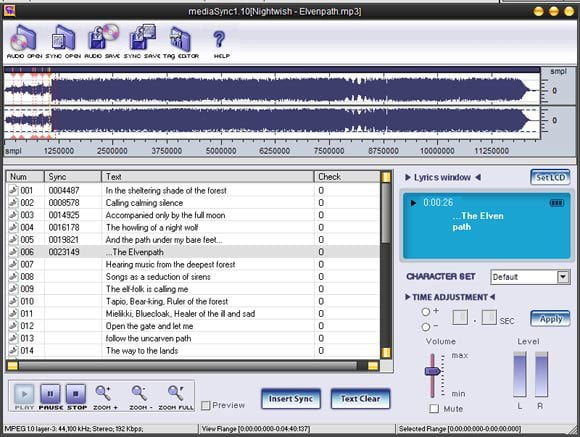580x437 pixels.
Task: Start playback with the Play button
Action: [x=24, y=397]
